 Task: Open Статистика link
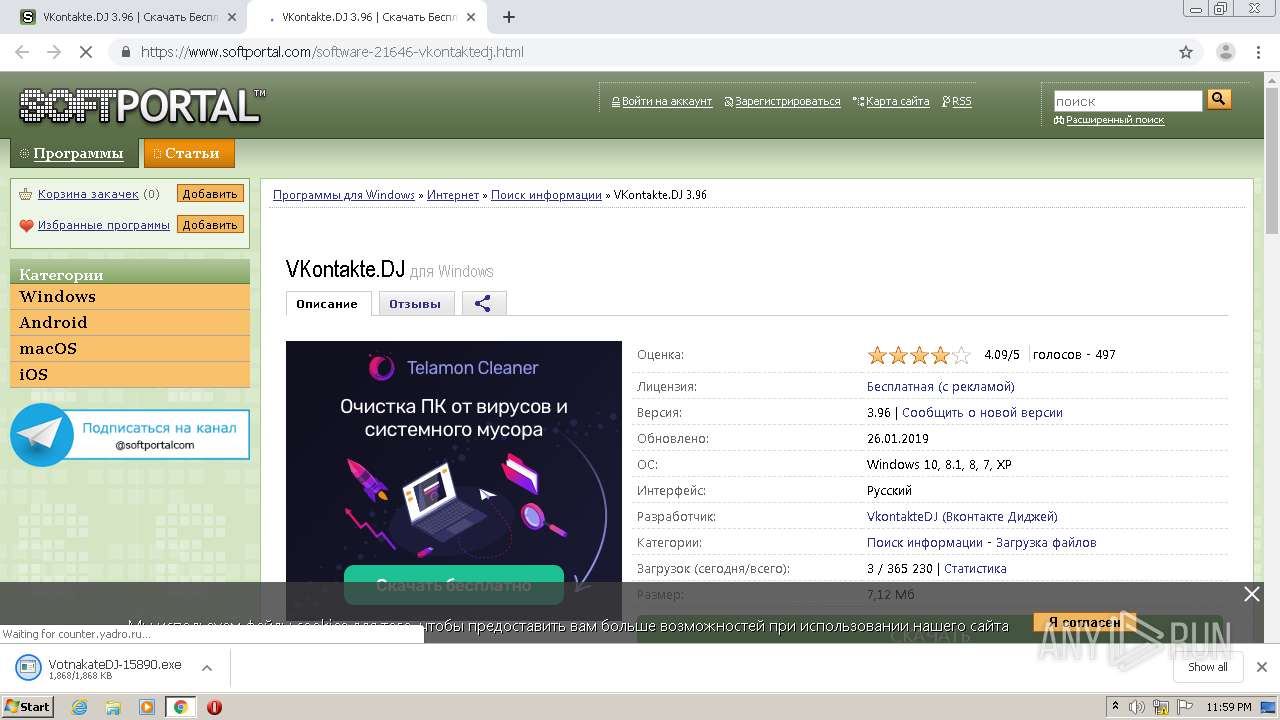click(x=975, y=569)
